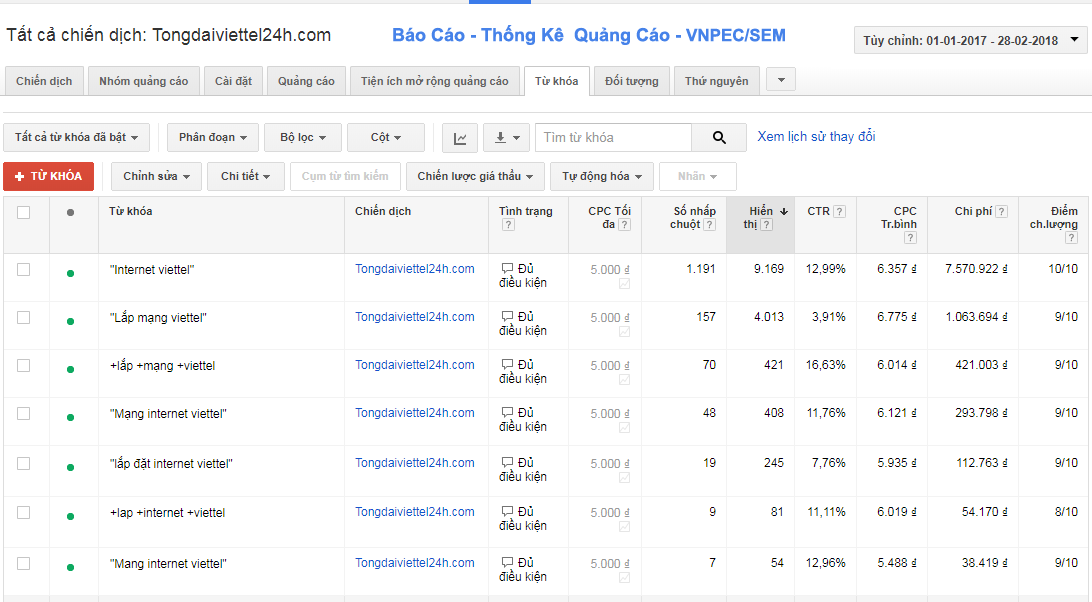The width and height of the screenshot is (1092, 602).
Task: Switch to the Chiến dịch tab
Action: pyautogui.click(x=44, y=81)
